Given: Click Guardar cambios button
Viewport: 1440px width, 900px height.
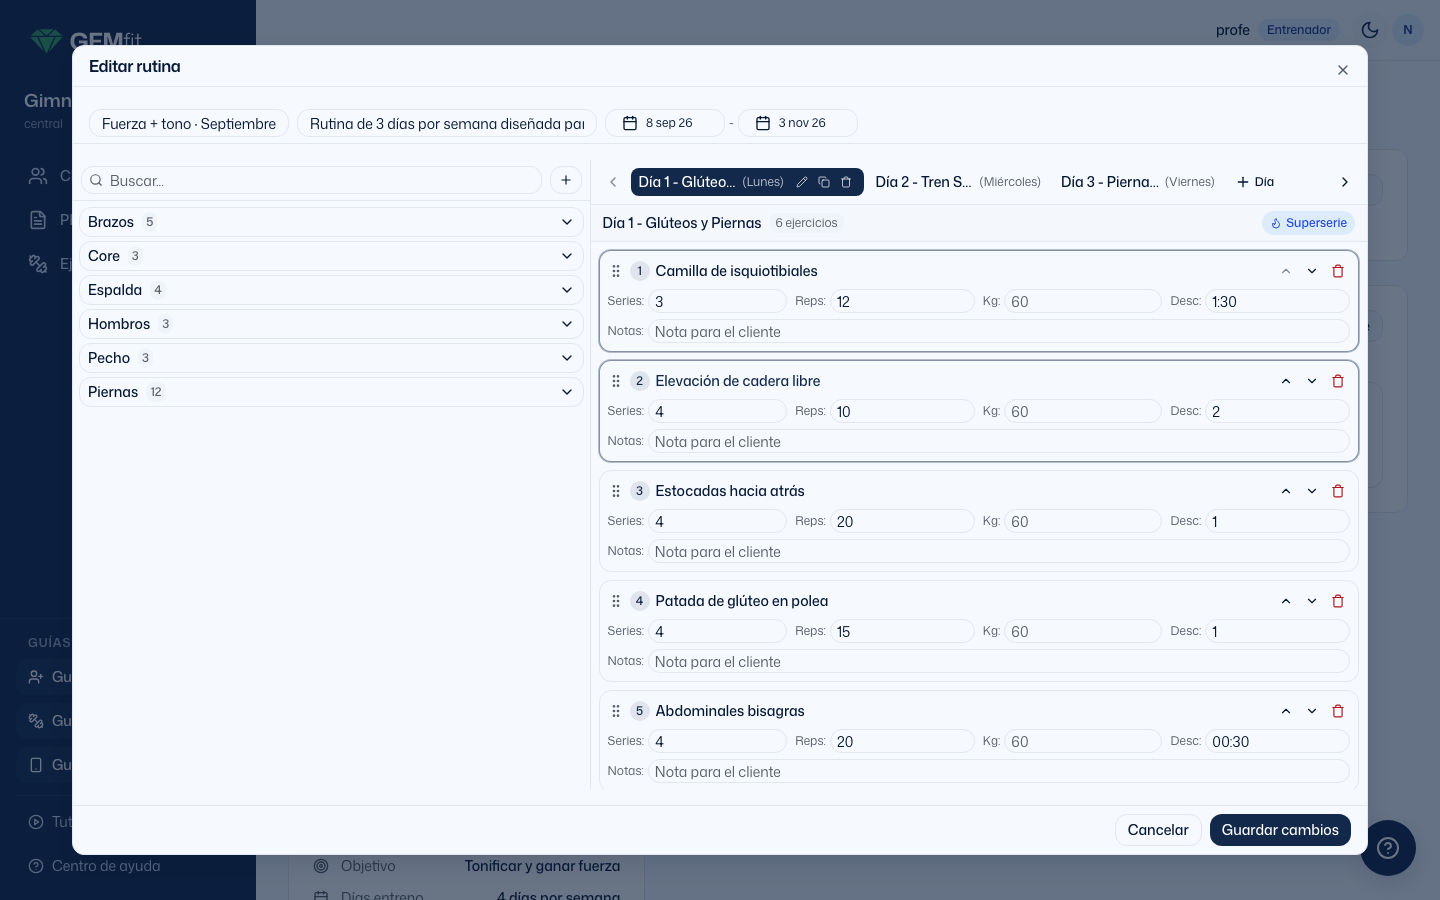Looking at the screenshot, I should tap(1280, 830).
